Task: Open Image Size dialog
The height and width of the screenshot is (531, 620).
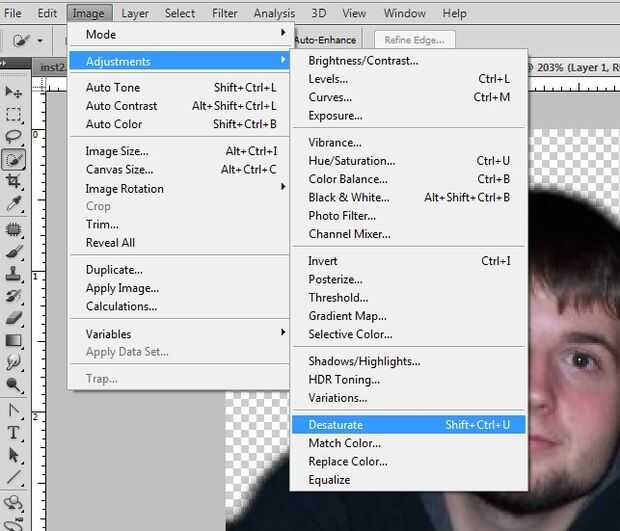Action: 180,151
